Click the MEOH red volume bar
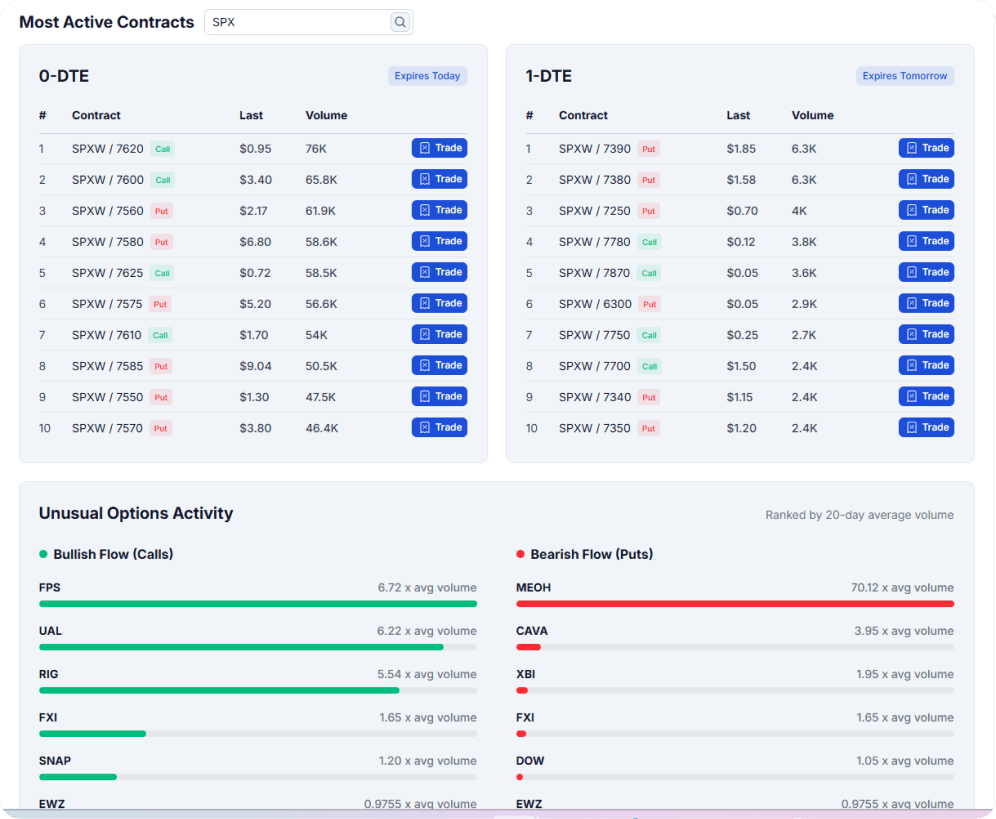Screen dimensions: 996x819 click(735, 604)
